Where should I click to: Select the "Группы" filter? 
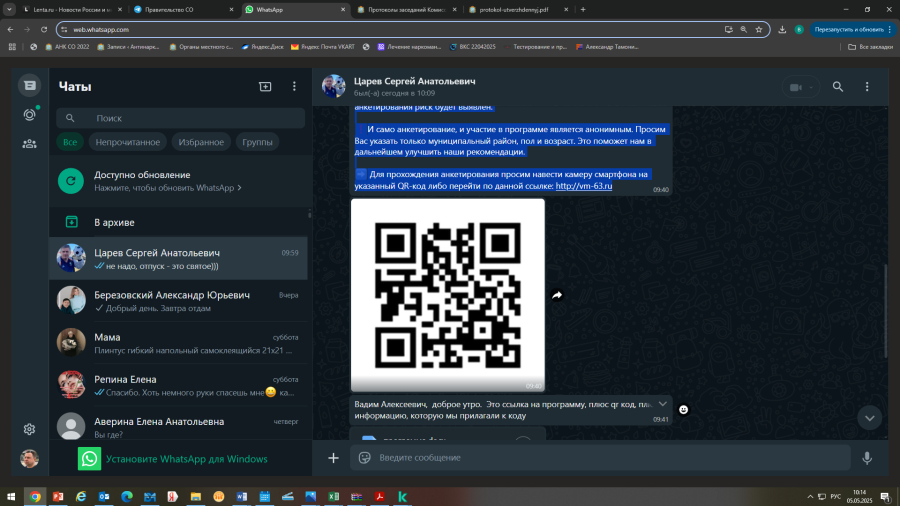click(x=257, y=142)
